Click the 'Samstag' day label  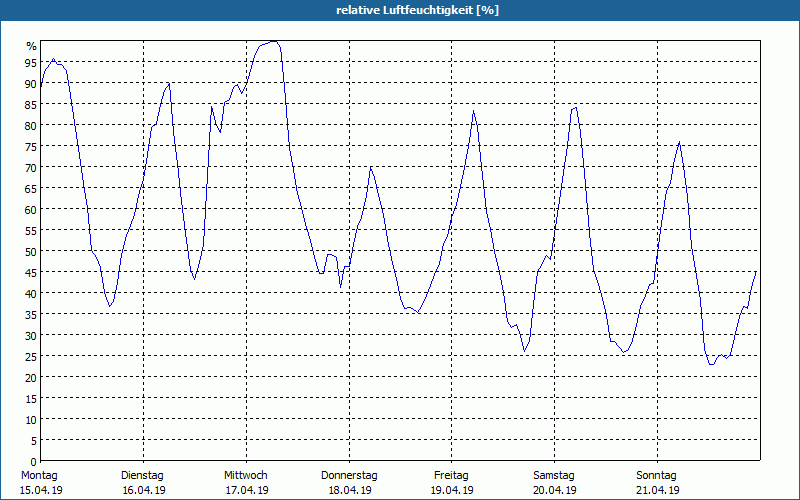(554, 476)
